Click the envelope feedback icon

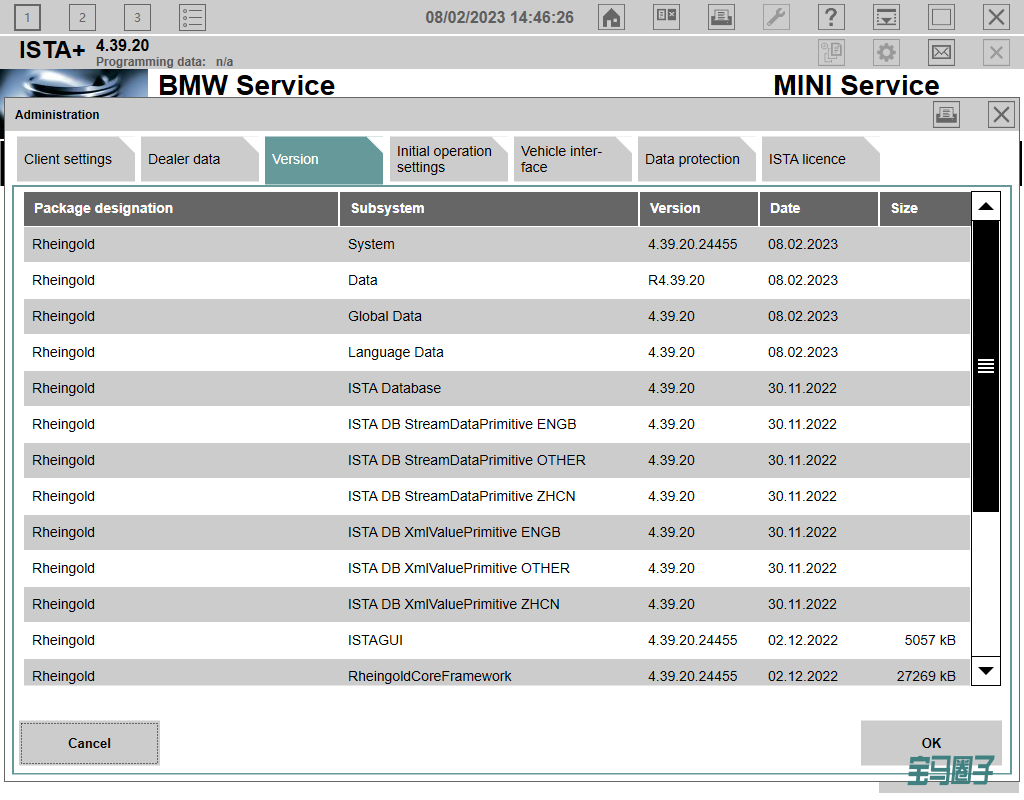(x=941, y=53)
